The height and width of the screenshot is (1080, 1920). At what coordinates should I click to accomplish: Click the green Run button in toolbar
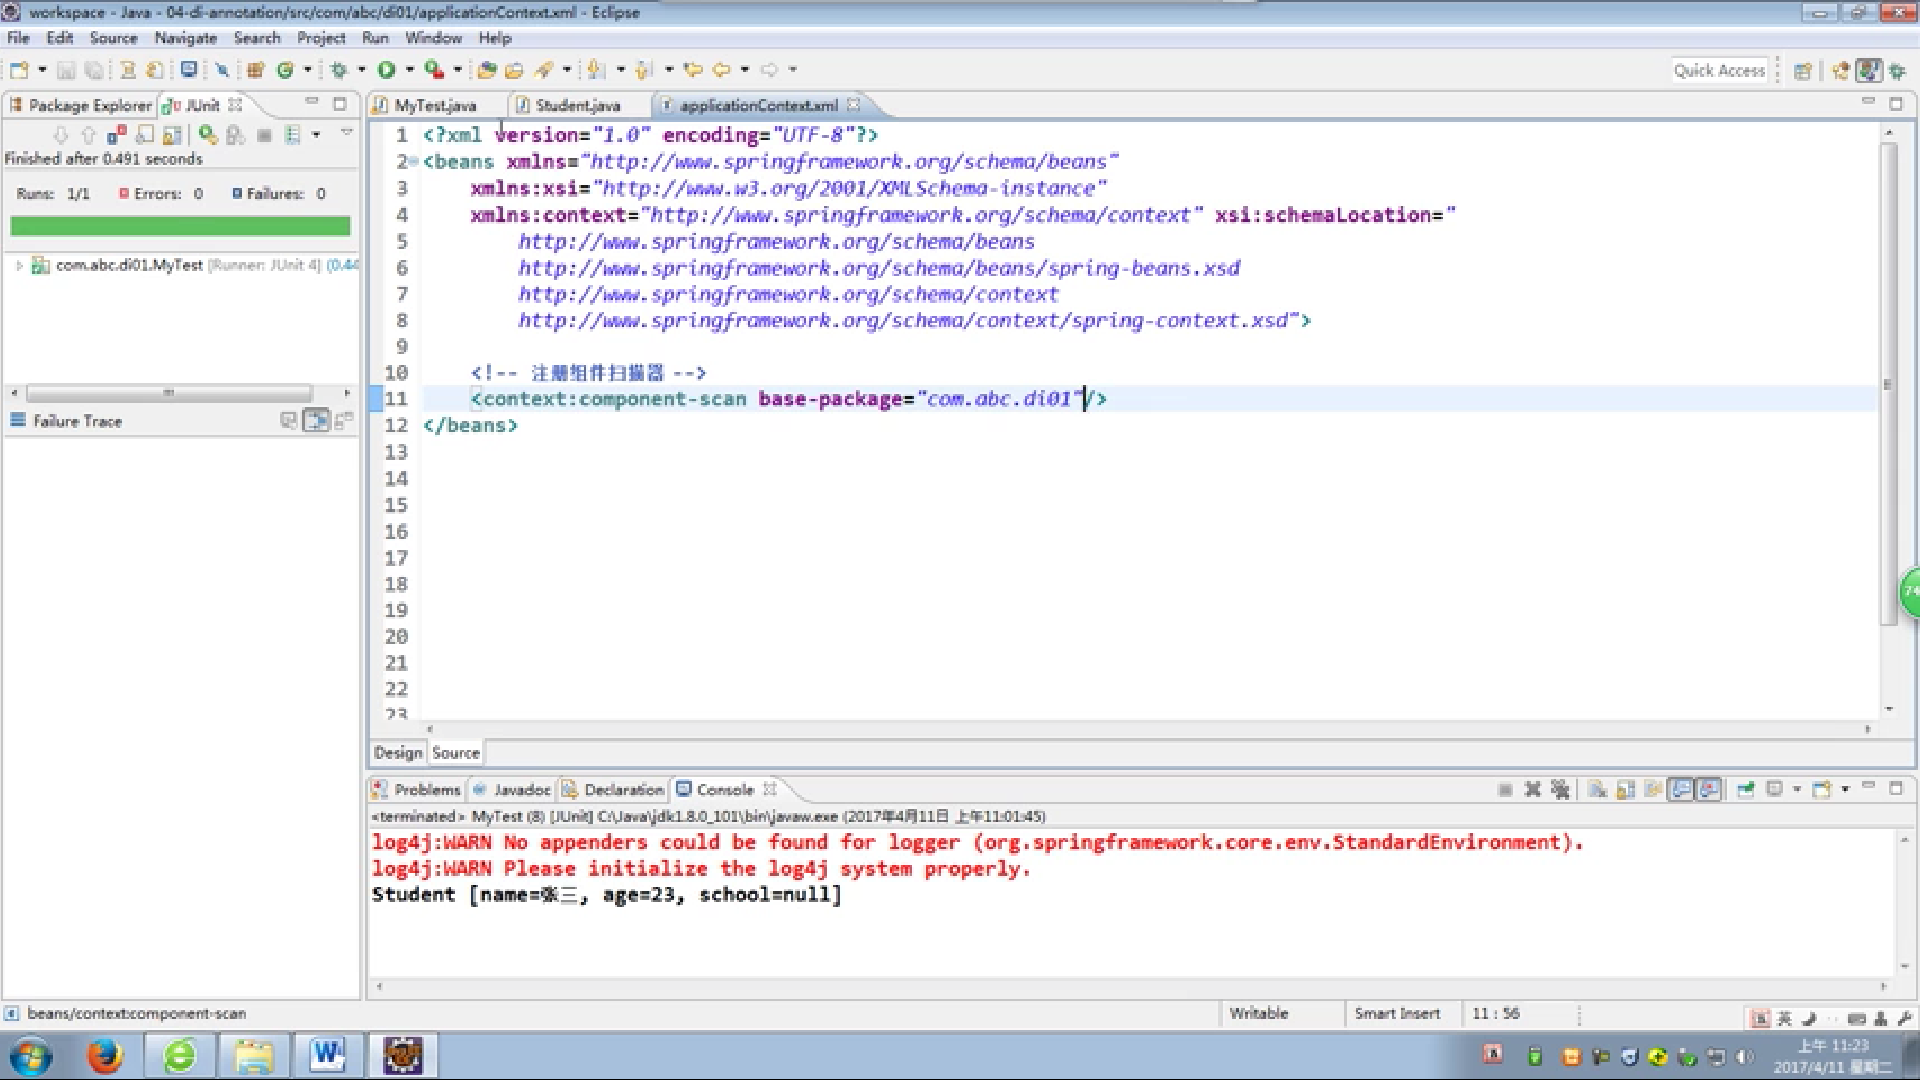click(386, 70)
